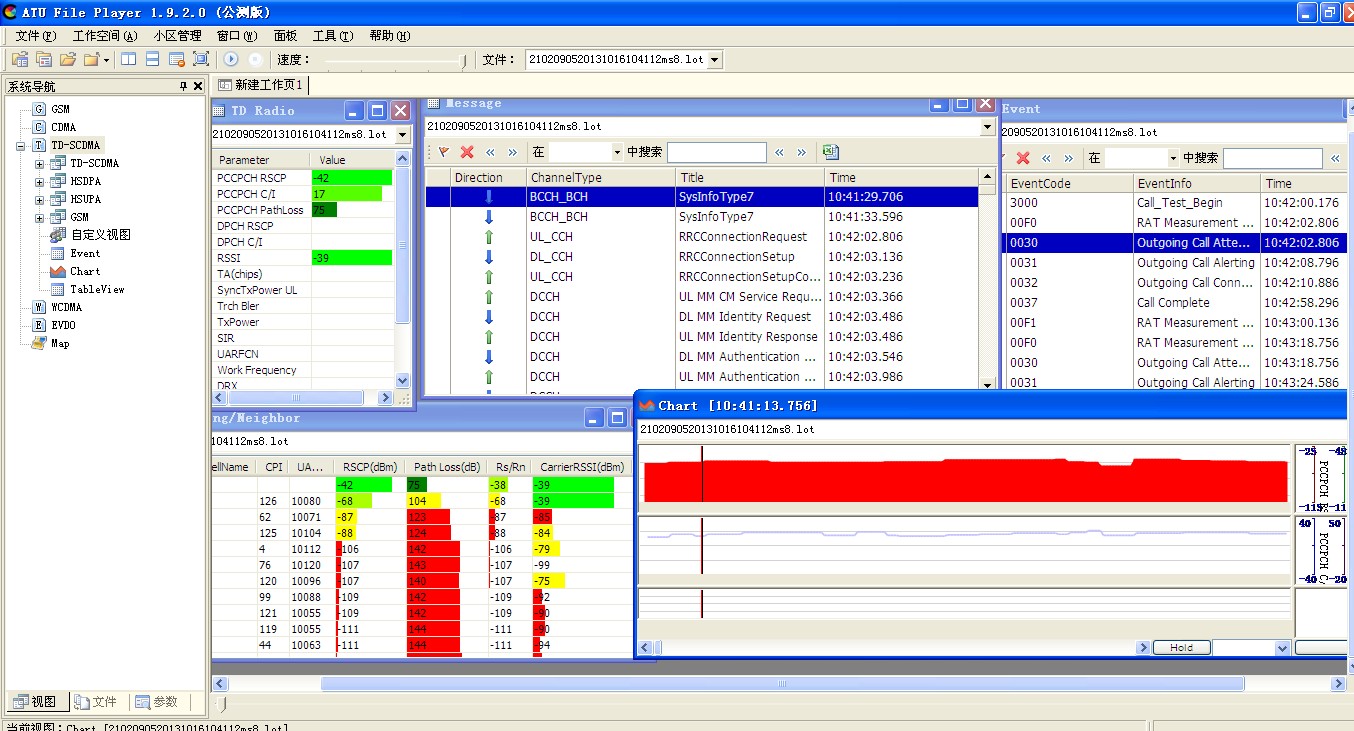
Task: Click the Excel export icon in Message panel
Action: (830, 152)
